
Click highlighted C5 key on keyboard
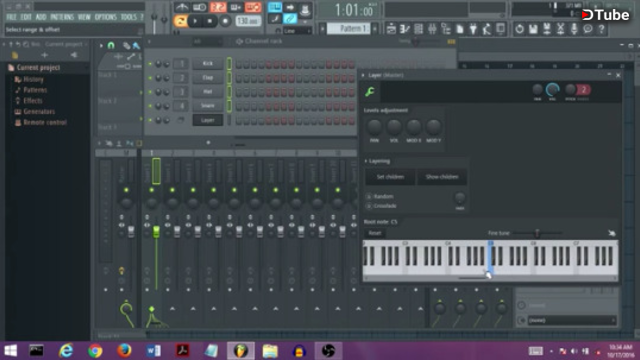point(490,258)
